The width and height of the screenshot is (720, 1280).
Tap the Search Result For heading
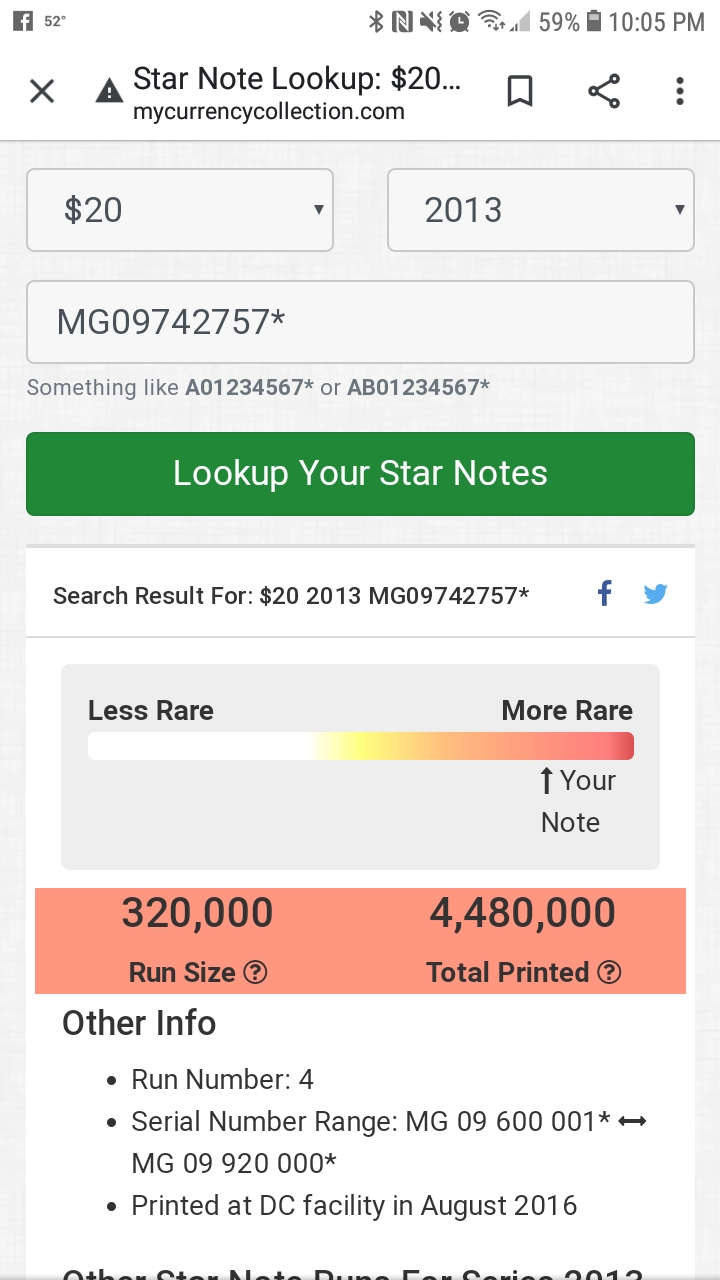click(x=290, y=596)
